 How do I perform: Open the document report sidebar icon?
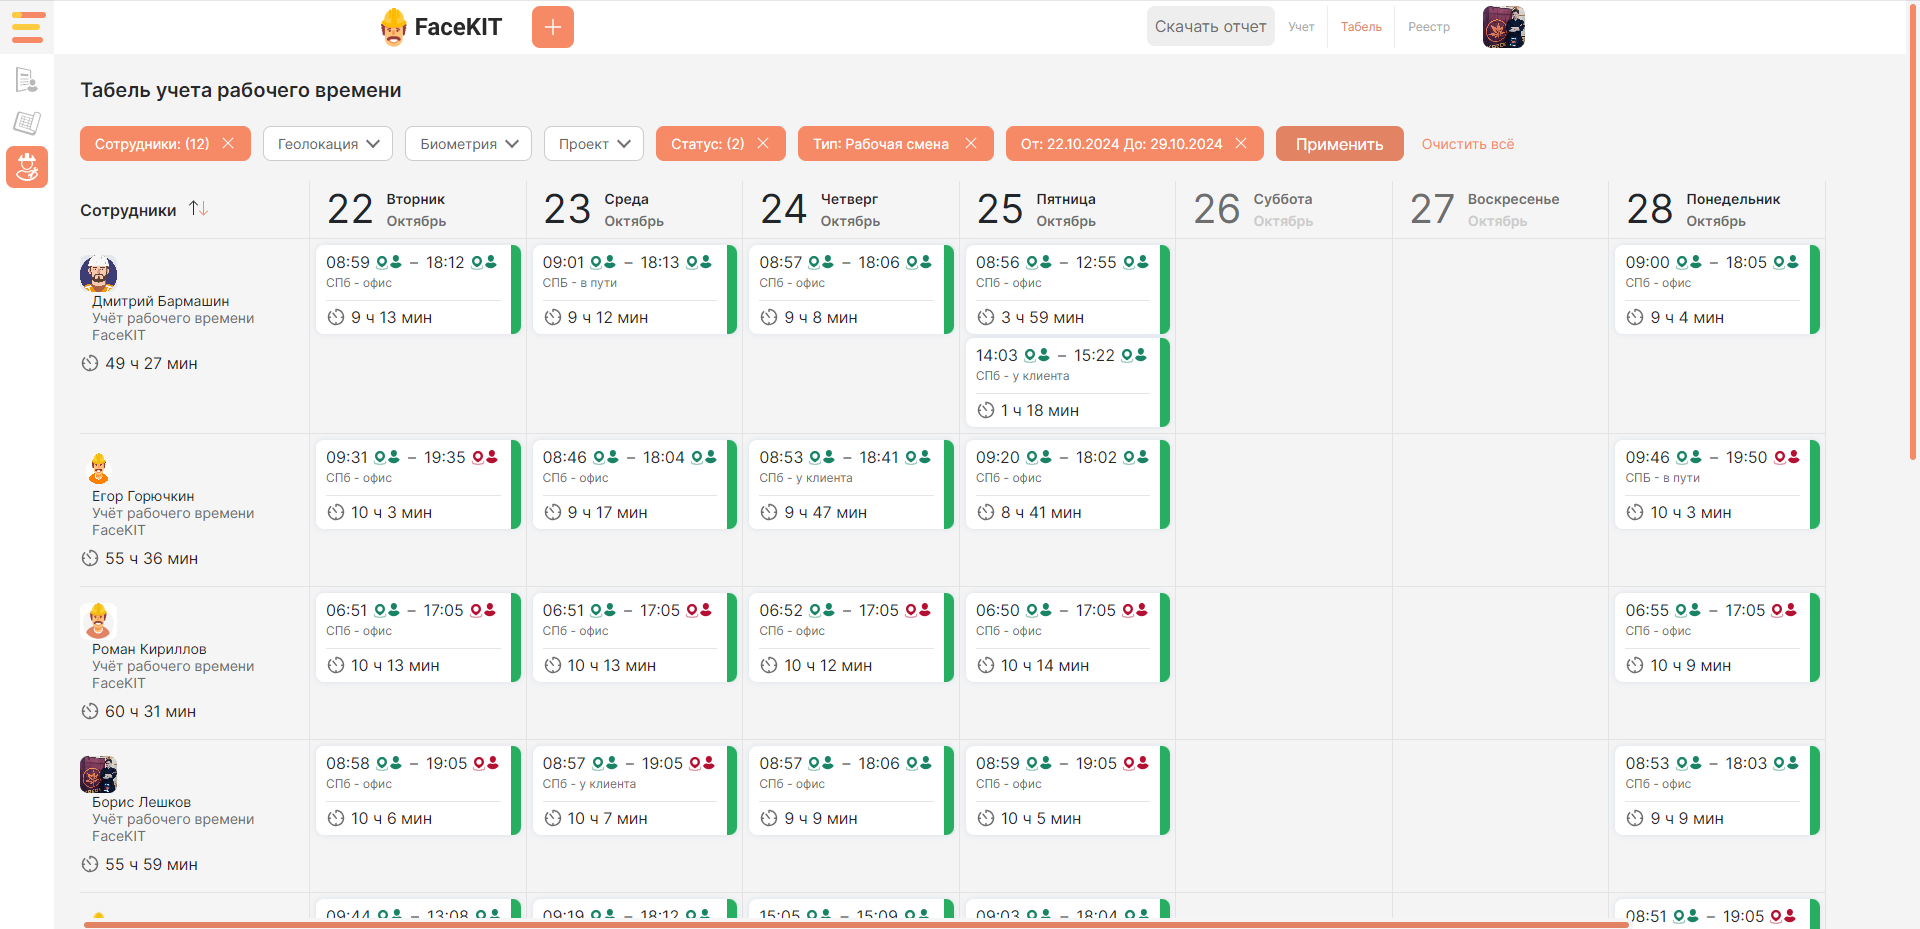click(27, 80)
